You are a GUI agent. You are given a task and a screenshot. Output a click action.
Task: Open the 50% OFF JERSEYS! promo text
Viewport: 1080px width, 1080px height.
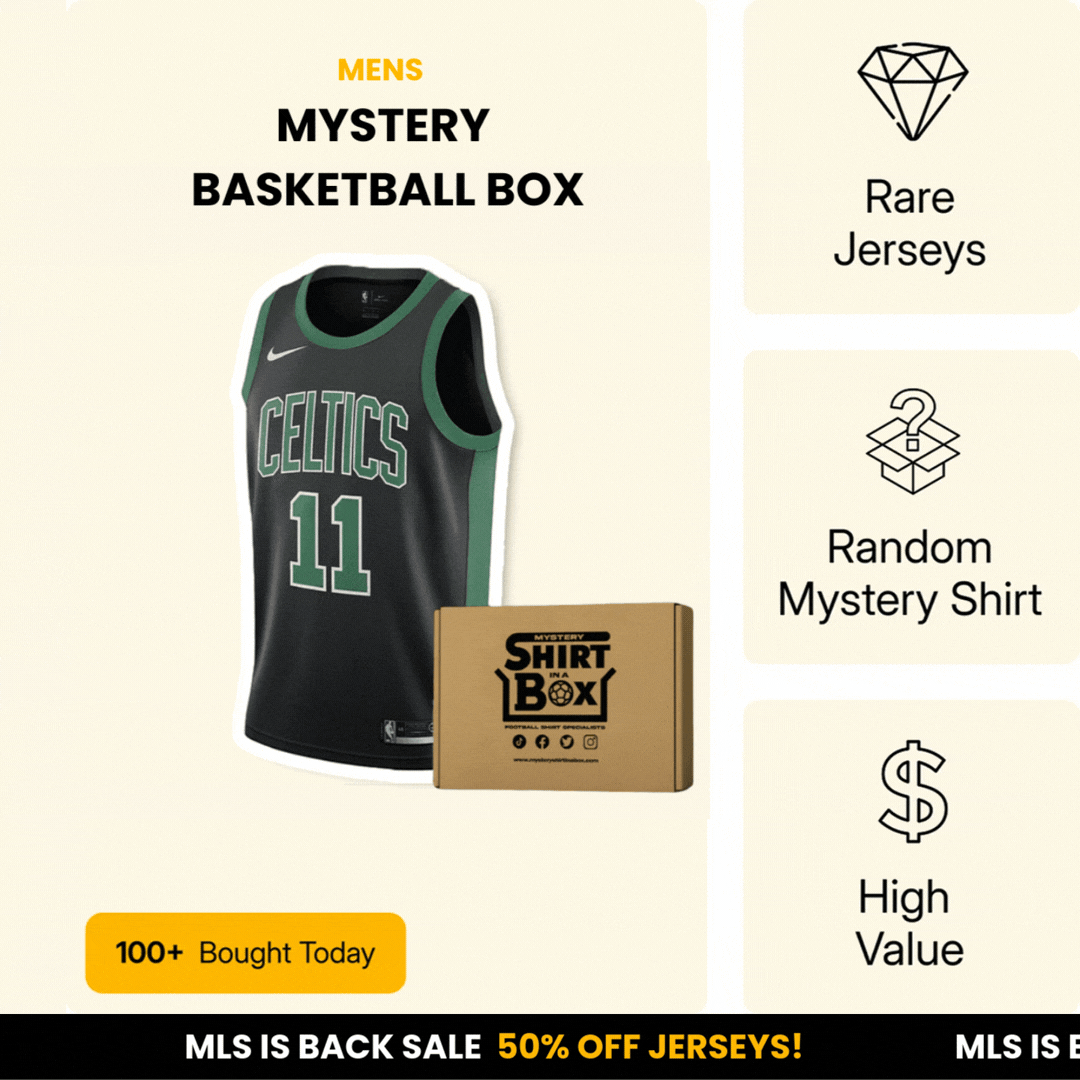click(x=650, y=1047)
